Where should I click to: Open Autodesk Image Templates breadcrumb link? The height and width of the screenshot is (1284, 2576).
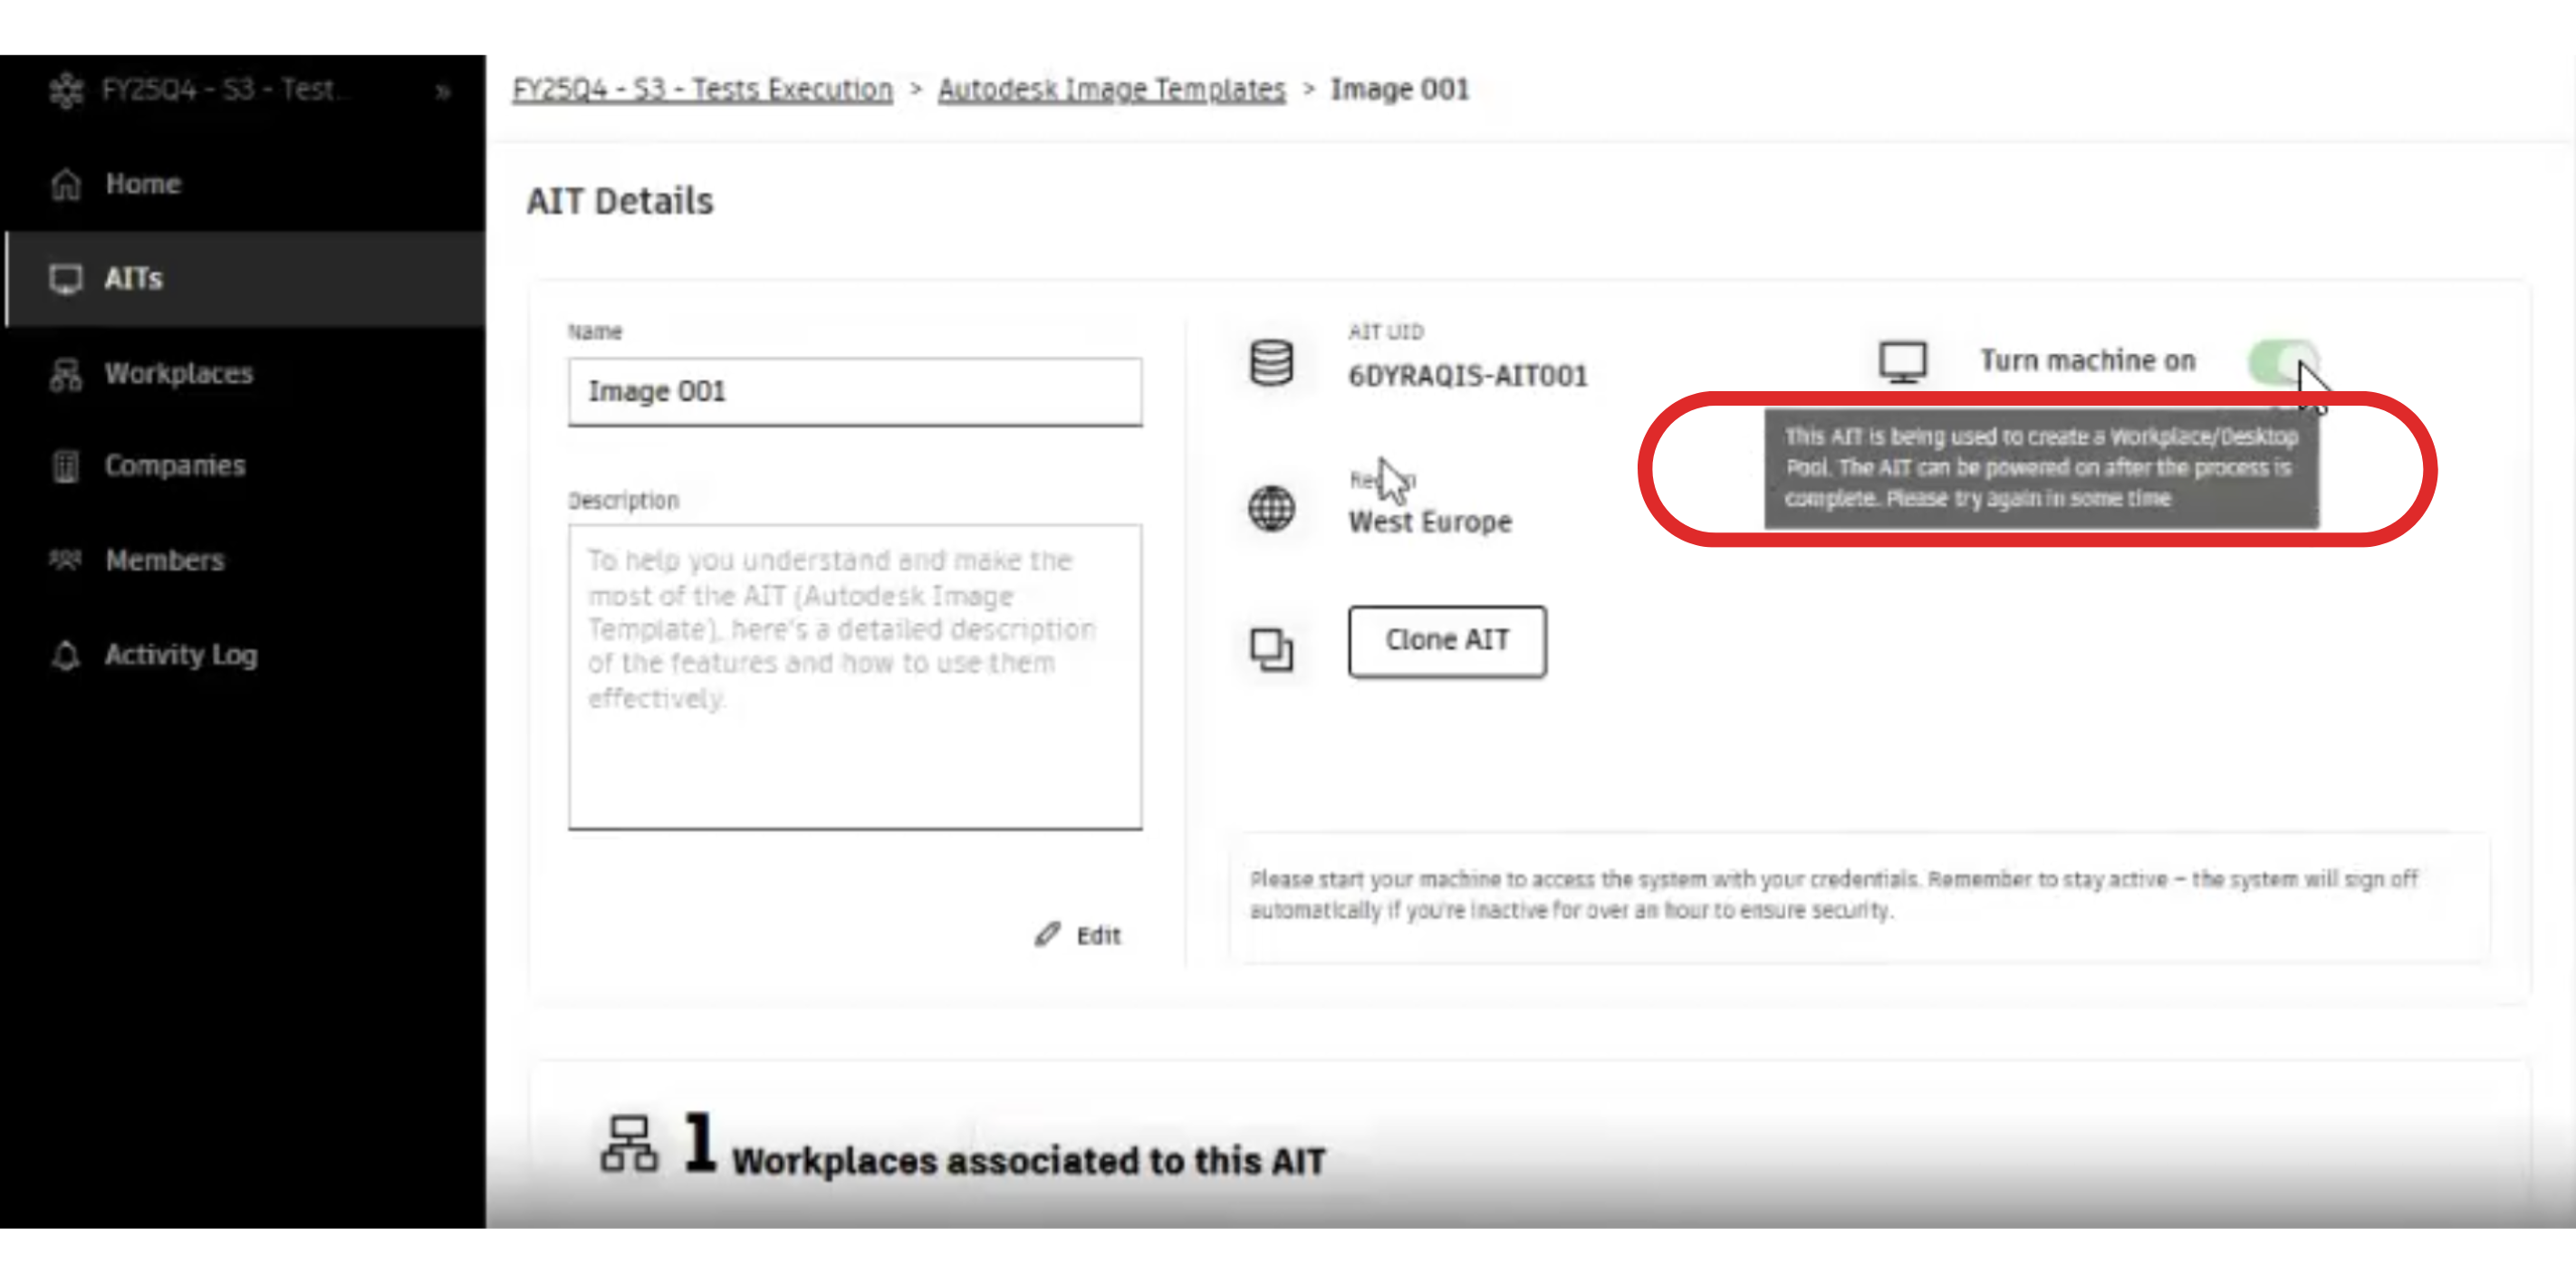pos(1111,90)
